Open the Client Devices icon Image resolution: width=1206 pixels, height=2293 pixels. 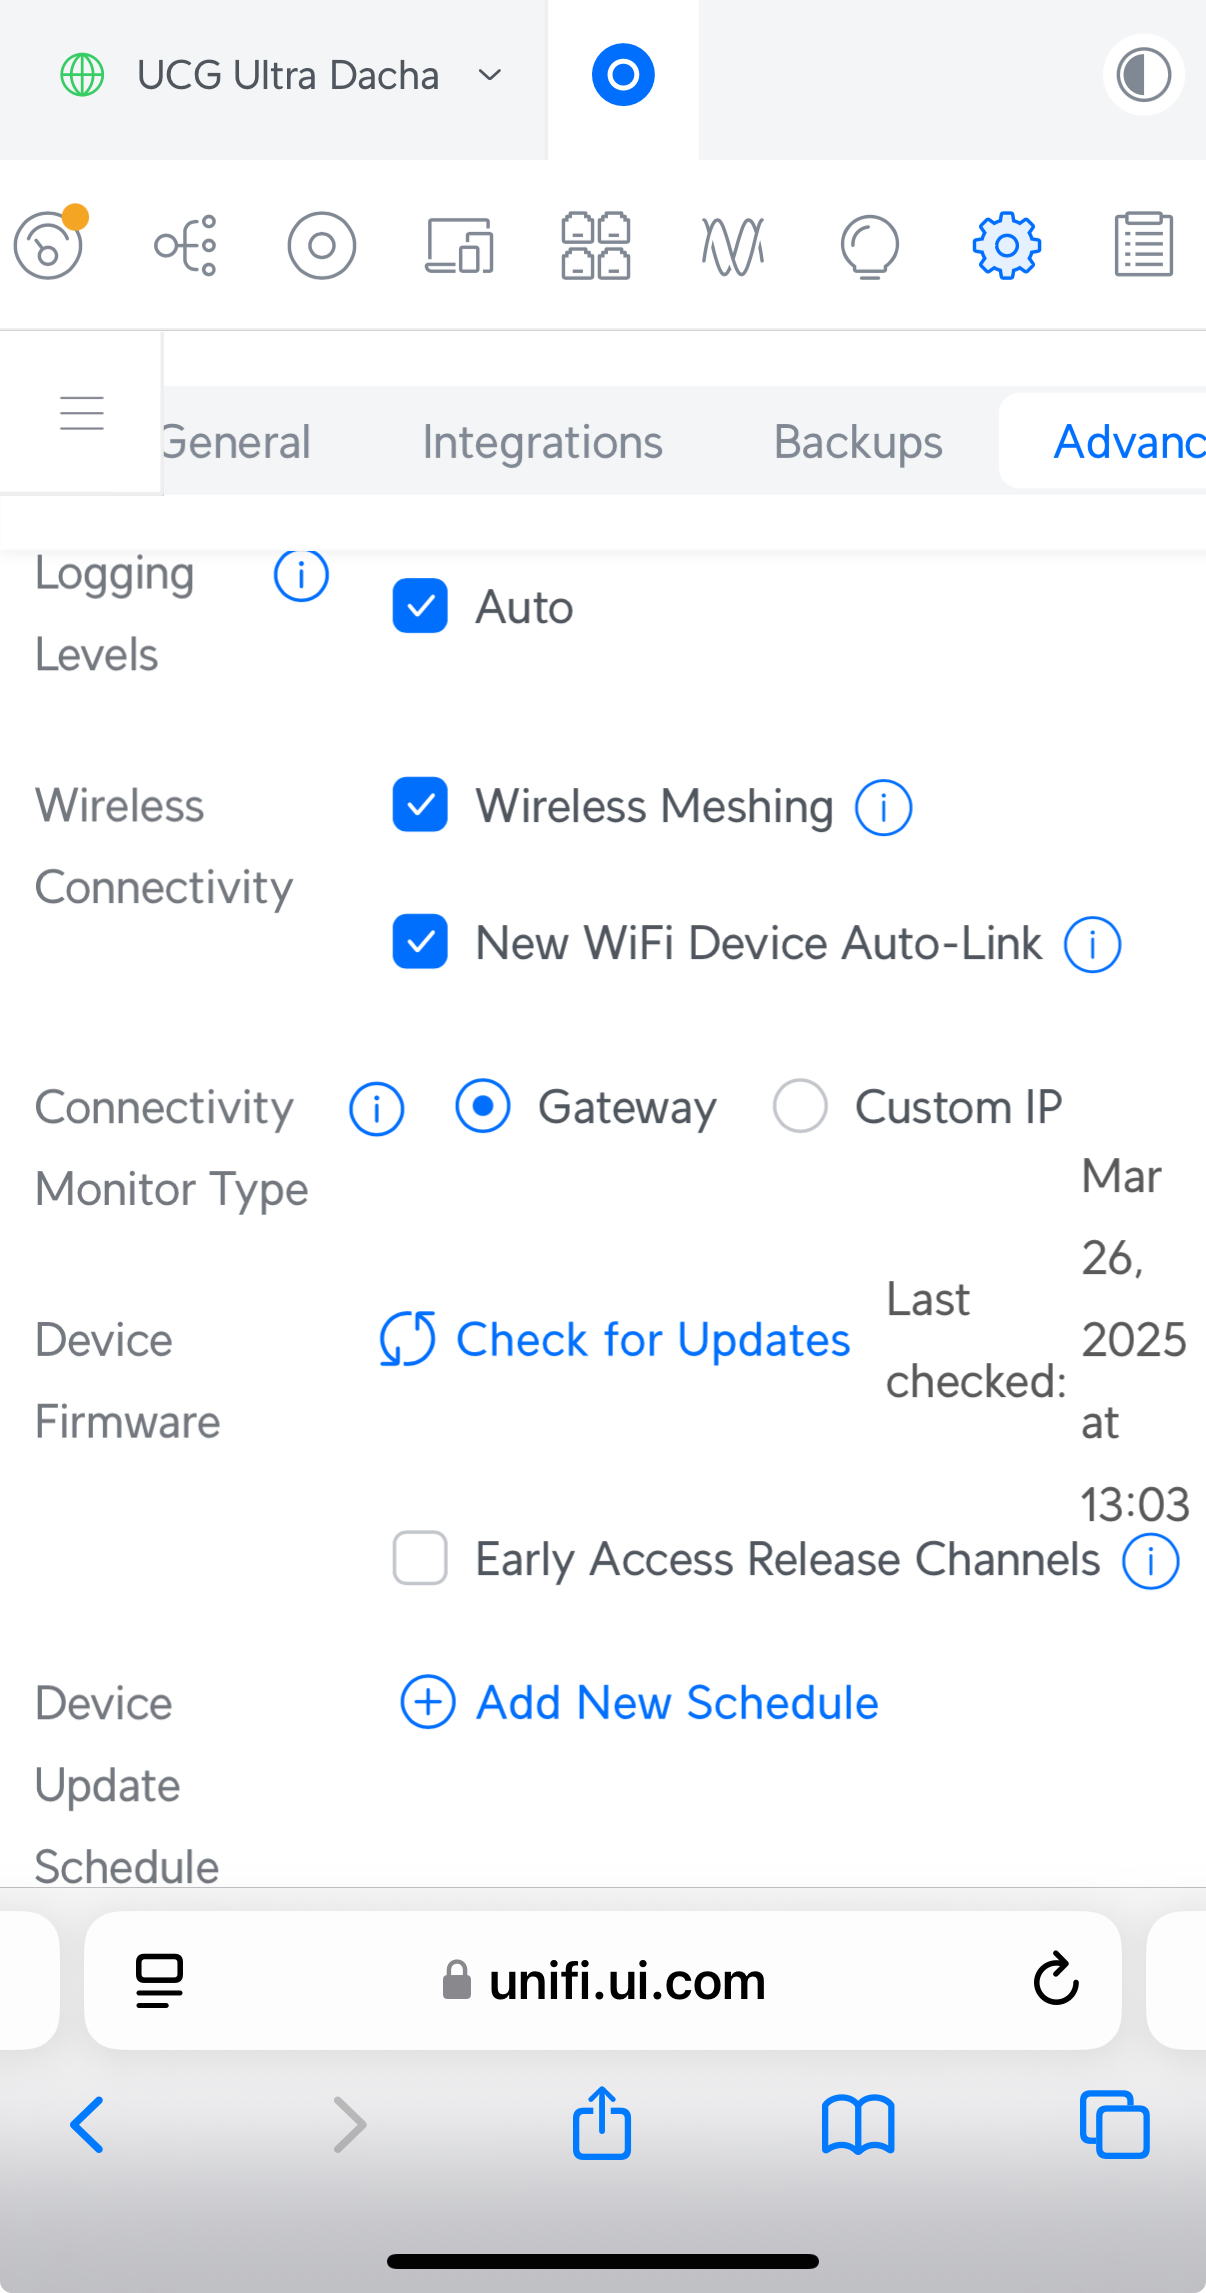click(x=459, y=245)
